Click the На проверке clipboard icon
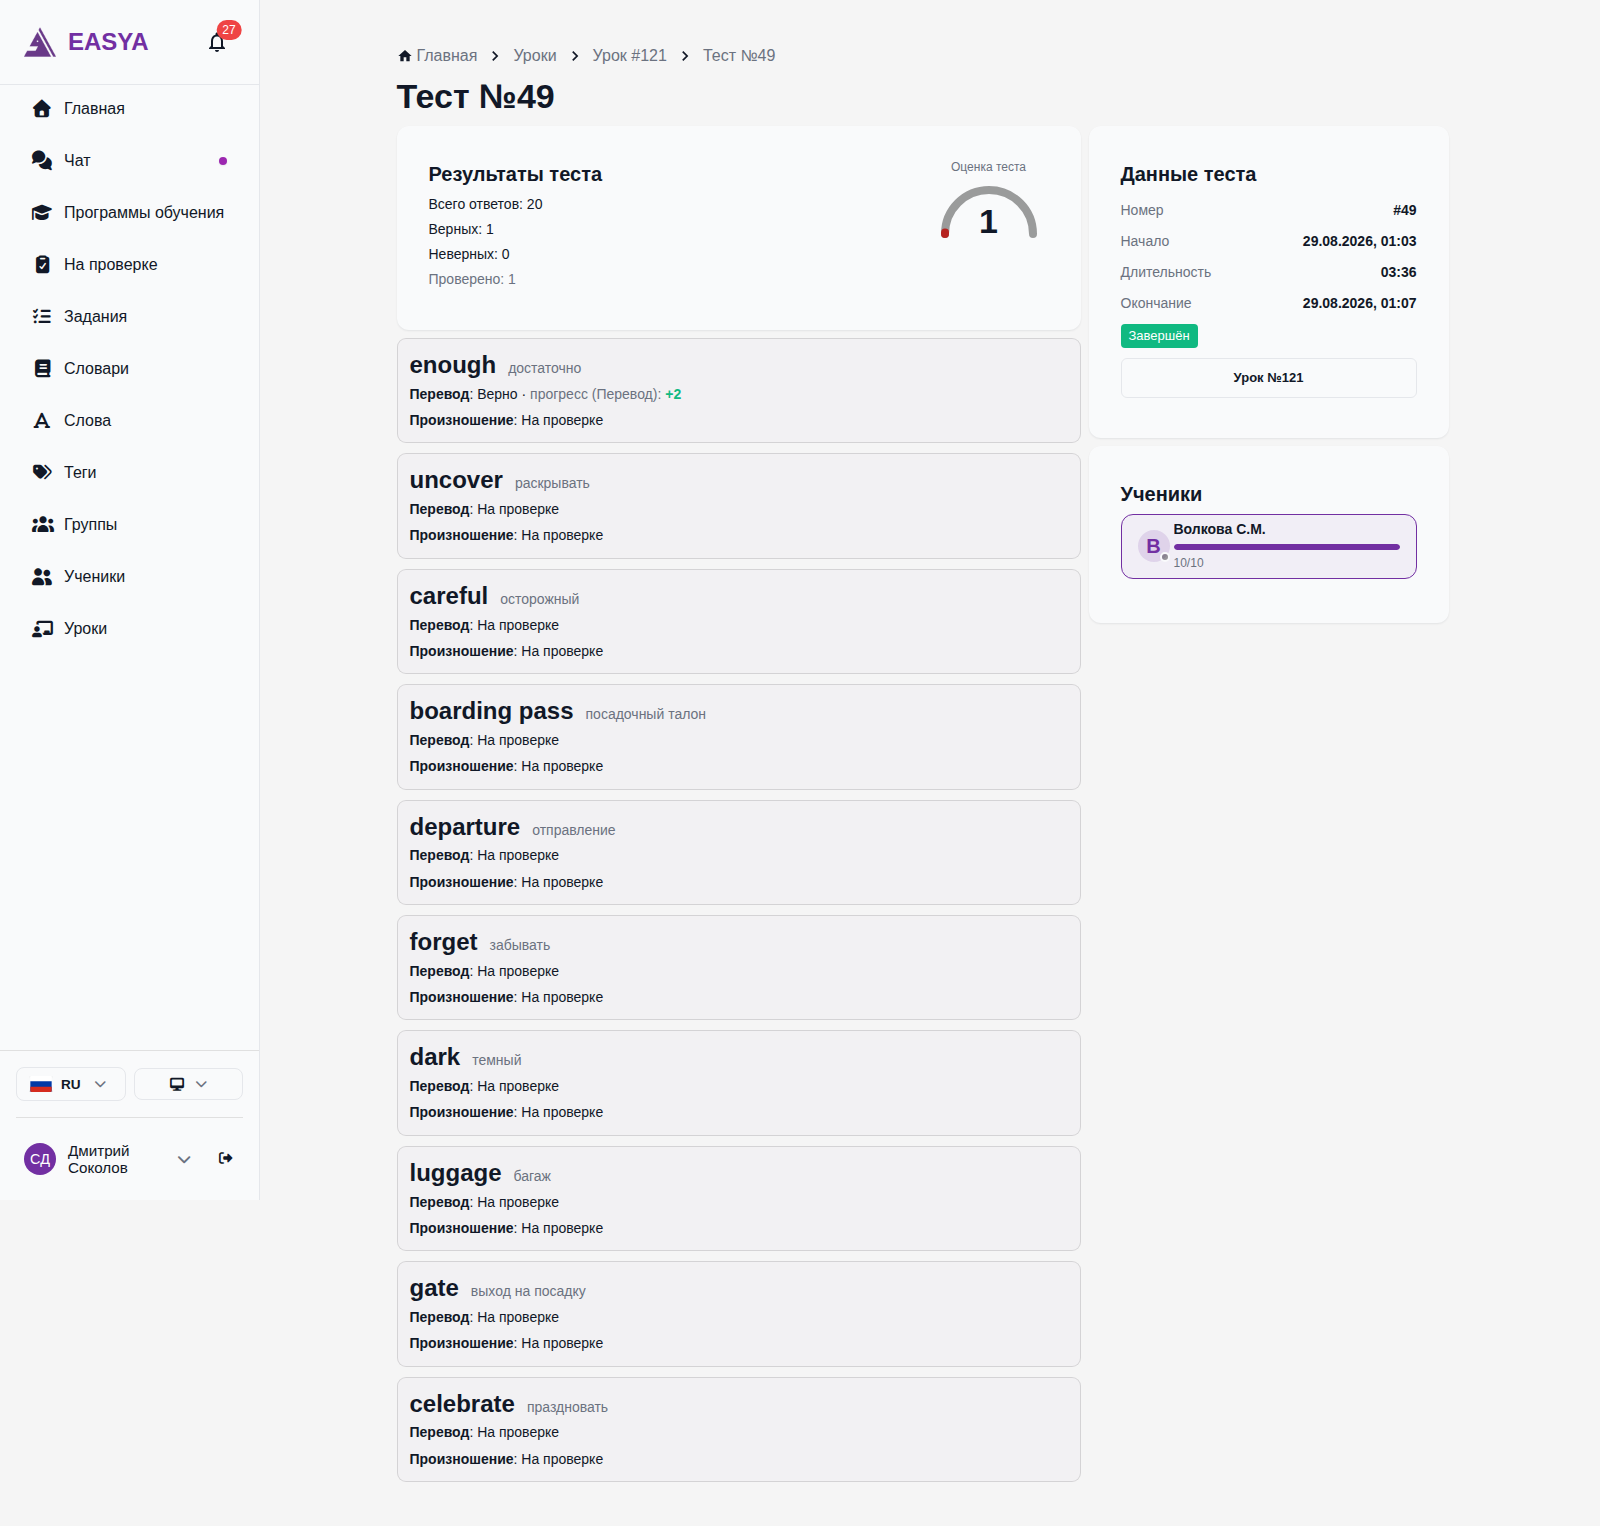 click(x=42, y=264)
